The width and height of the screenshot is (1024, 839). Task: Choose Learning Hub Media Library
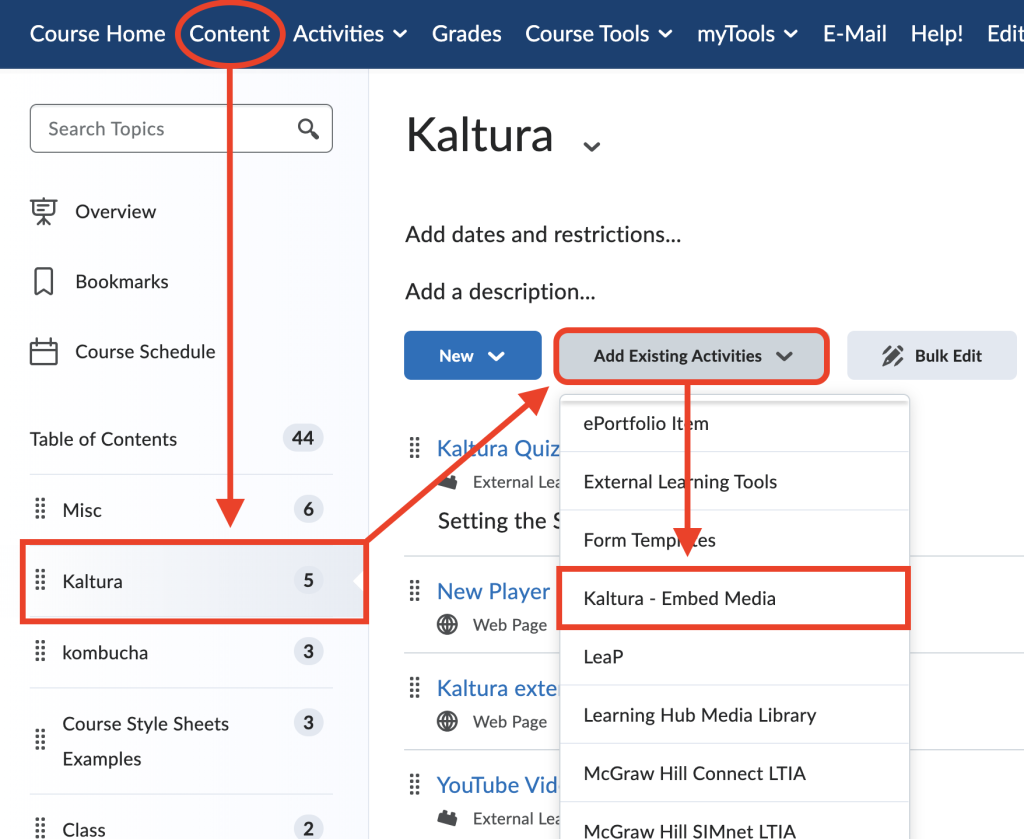pyautogui.click(x=735, y=715)
